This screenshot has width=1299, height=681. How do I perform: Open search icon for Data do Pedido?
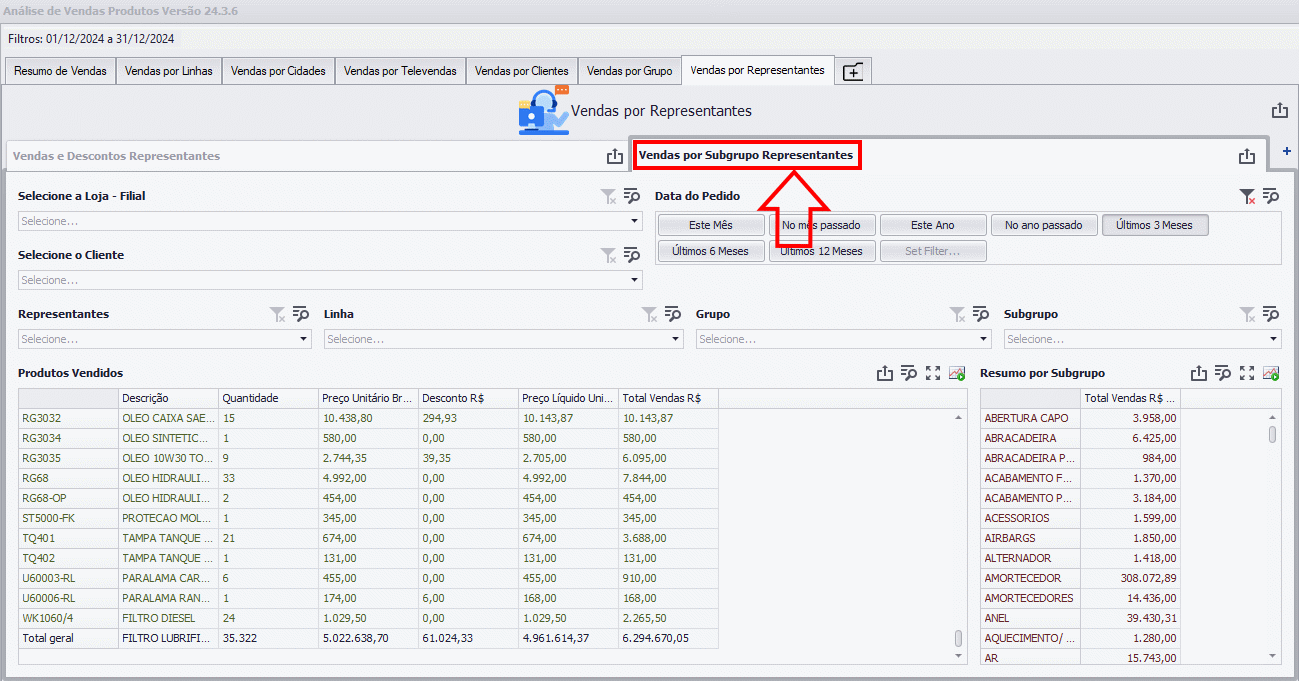pyautogui.click(x=1271, y=196)
